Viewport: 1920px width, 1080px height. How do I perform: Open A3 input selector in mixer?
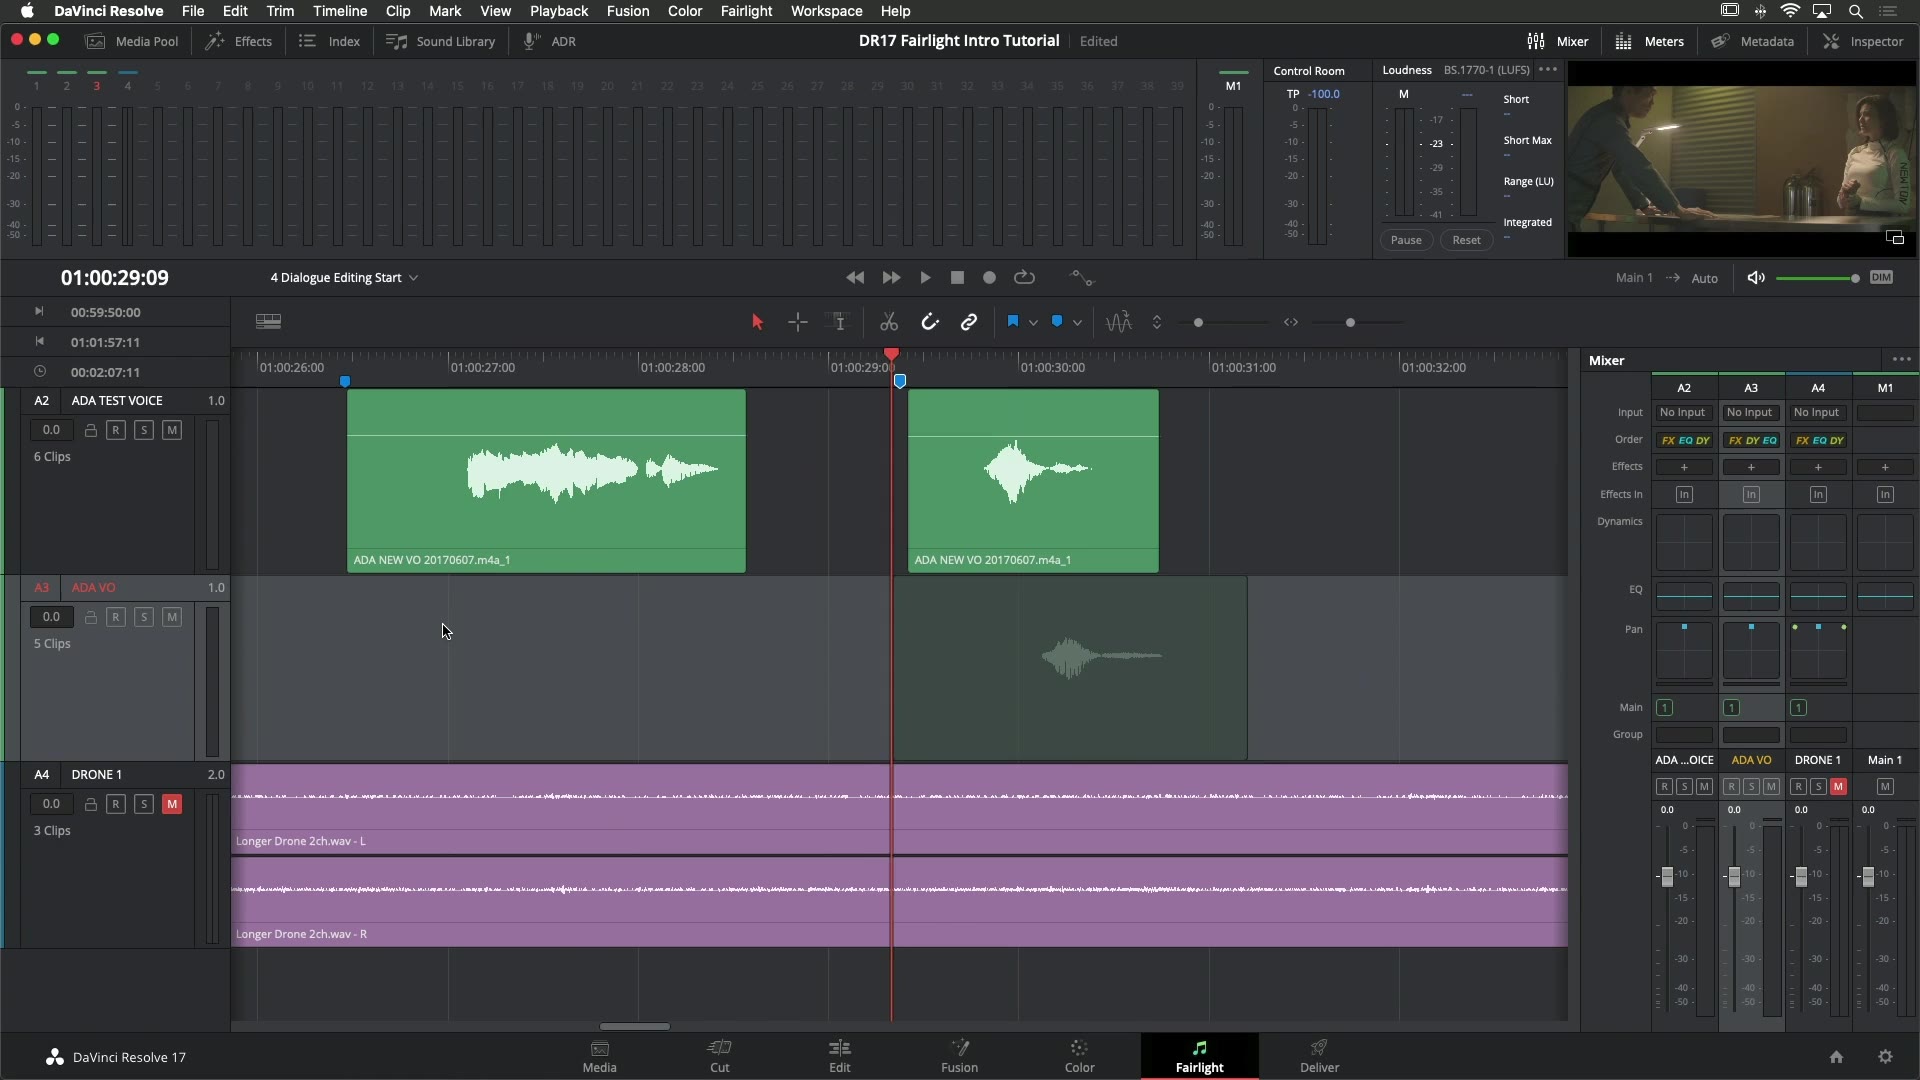[x=1751, y=413]
